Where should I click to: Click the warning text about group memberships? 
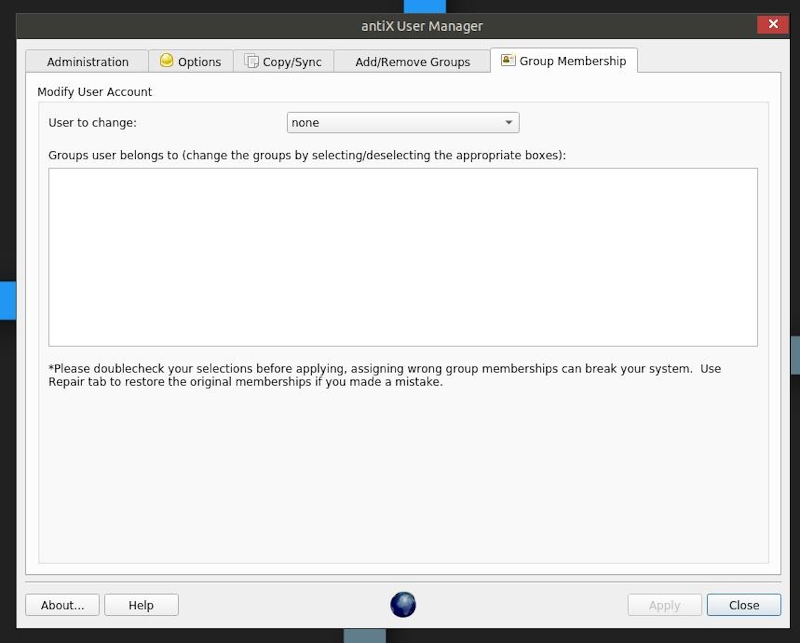tap(400, 375)
